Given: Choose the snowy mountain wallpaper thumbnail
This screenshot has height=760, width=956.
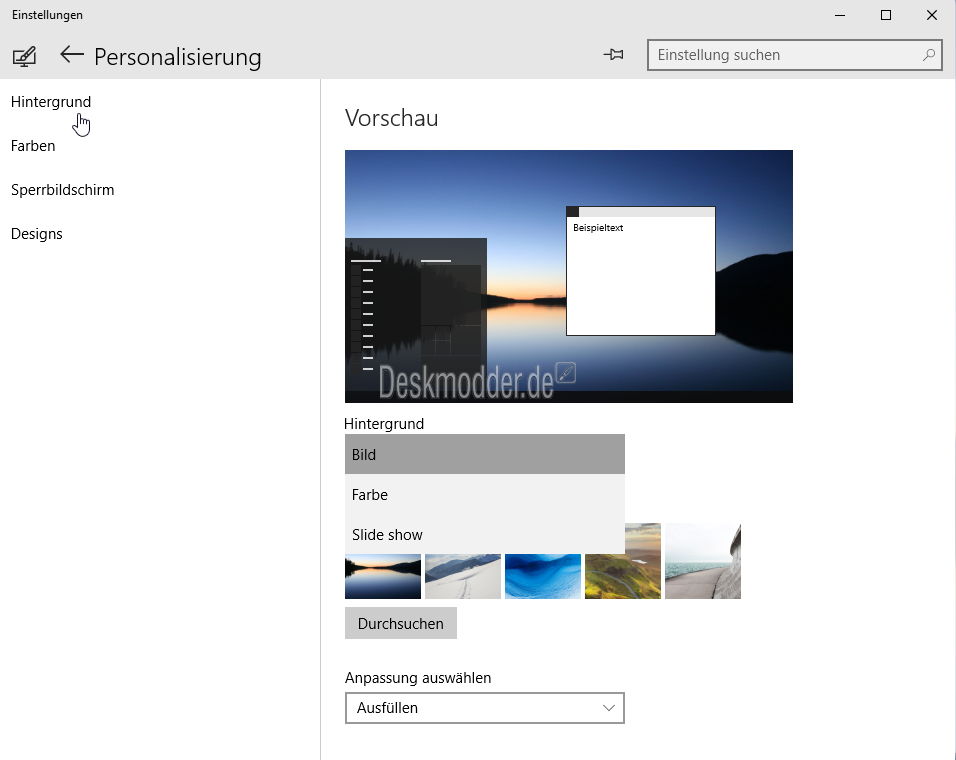Looking at the screenshot, I should [x=463, y=576].
